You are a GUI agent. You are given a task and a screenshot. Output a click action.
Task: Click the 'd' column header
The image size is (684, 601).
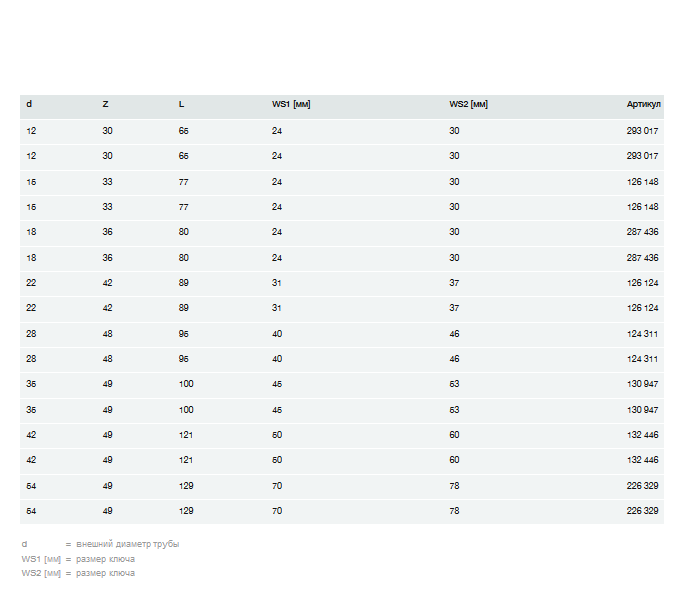[x=29, y=105]
